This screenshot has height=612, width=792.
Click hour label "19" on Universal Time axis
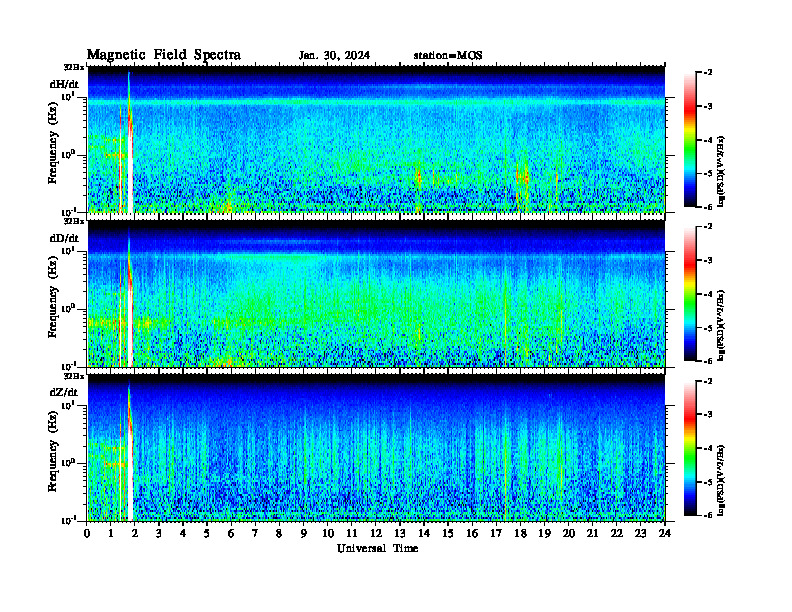(x=544, y=534)
